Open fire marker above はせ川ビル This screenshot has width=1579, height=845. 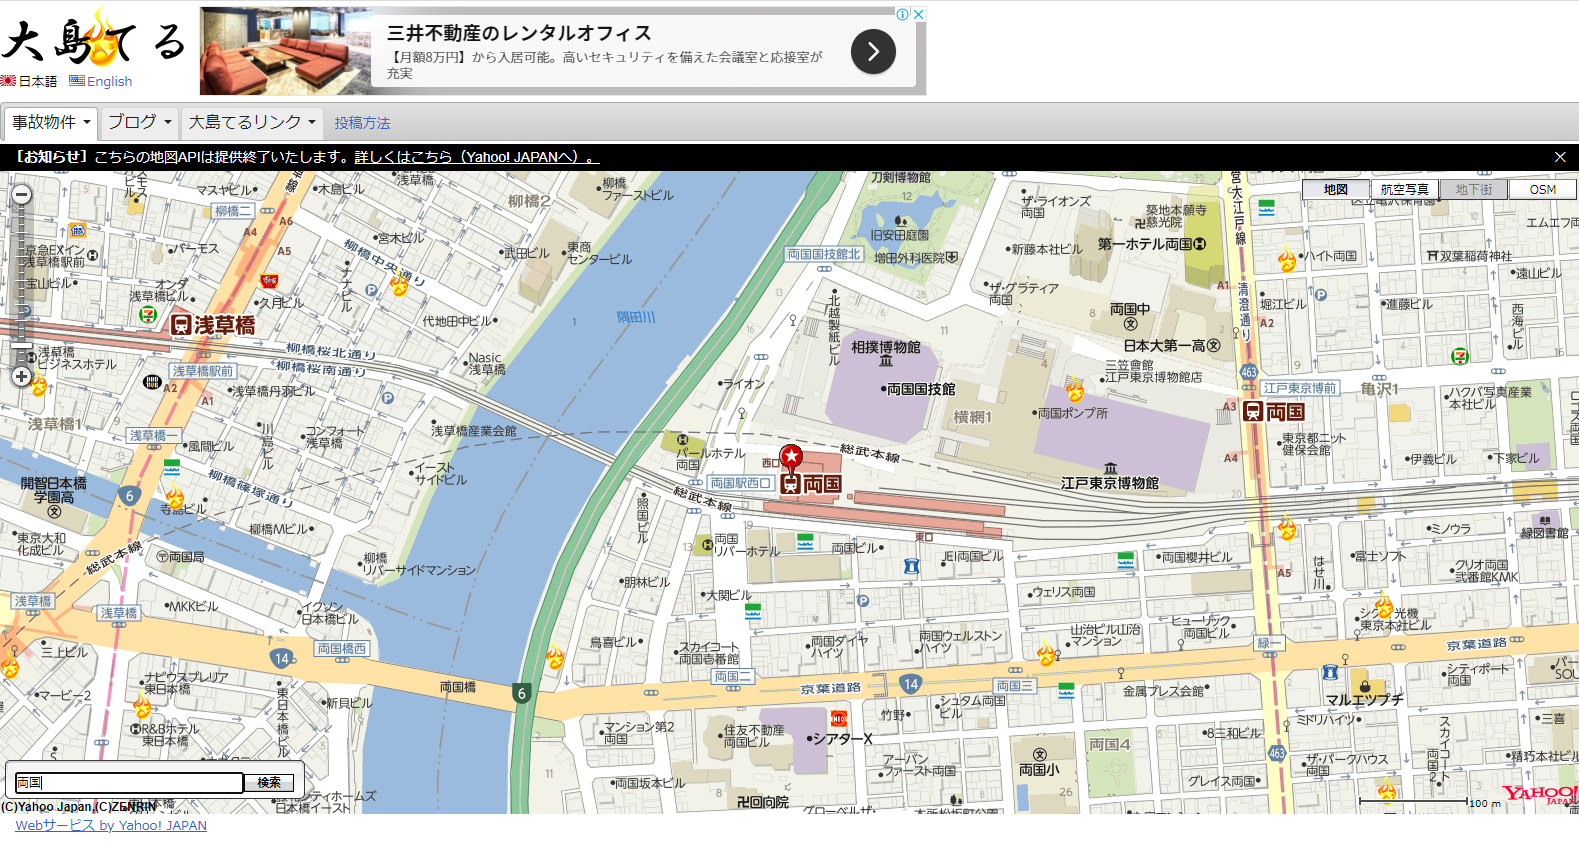click(1287, 527)
